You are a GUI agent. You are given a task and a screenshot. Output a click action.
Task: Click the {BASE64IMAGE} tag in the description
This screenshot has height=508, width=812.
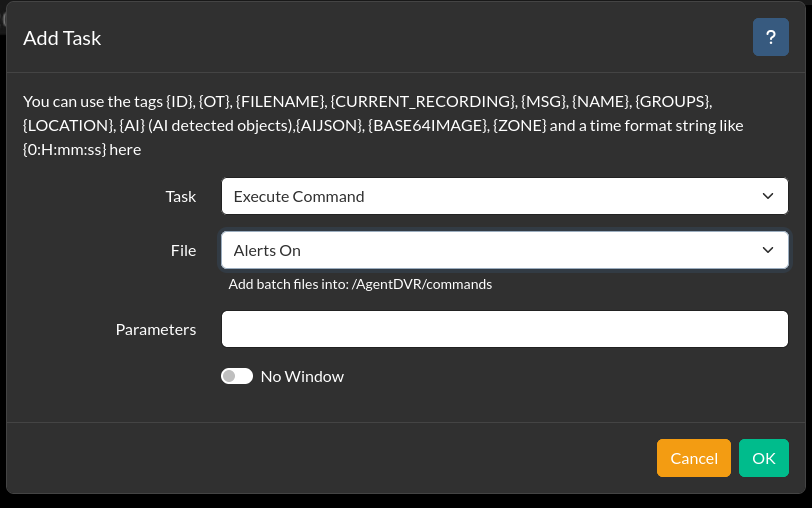click(428, 126)
